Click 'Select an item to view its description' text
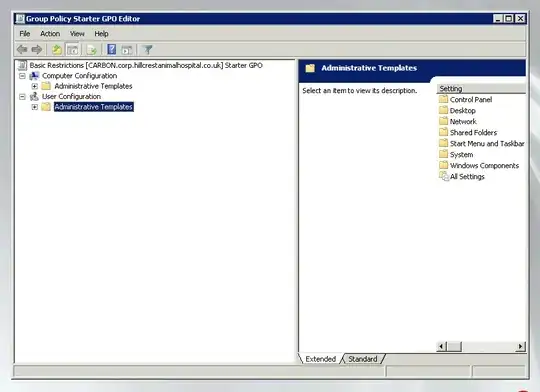 [x=360, y=91]
